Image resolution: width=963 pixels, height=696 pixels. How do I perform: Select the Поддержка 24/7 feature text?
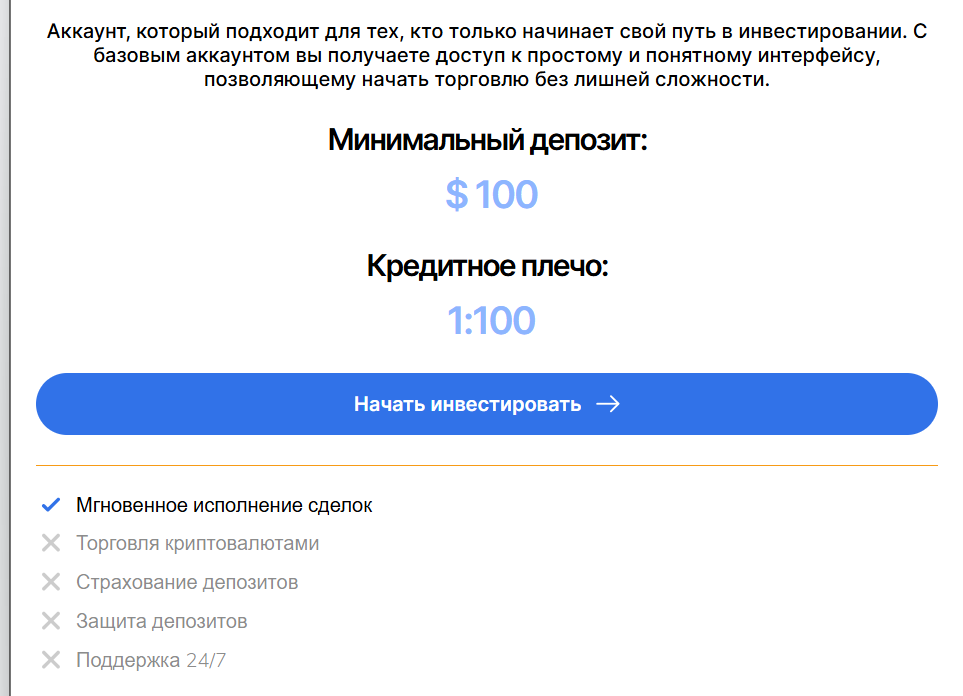coord(151,660)
